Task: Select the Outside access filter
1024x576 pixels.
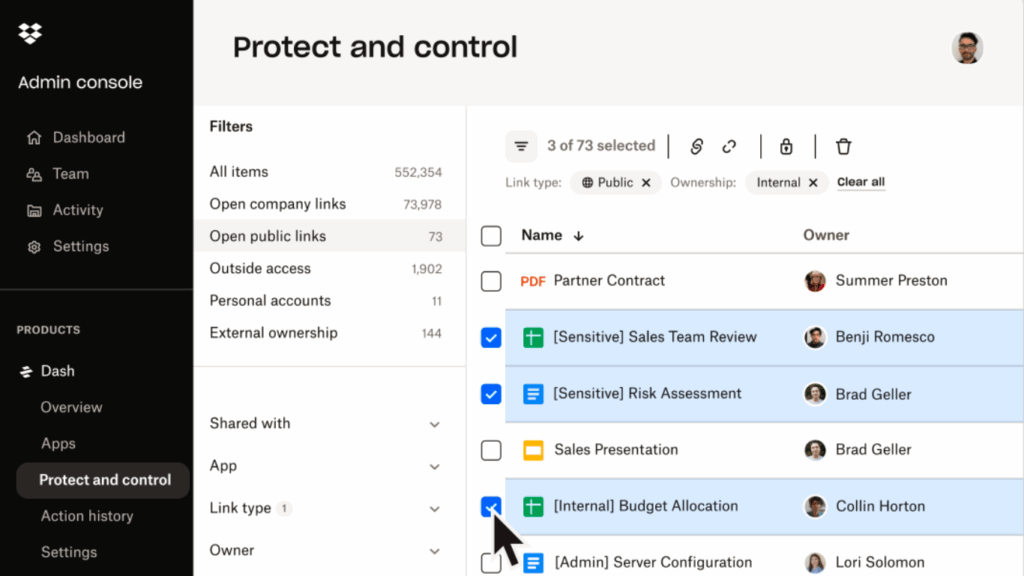Action: pos(260,268)
